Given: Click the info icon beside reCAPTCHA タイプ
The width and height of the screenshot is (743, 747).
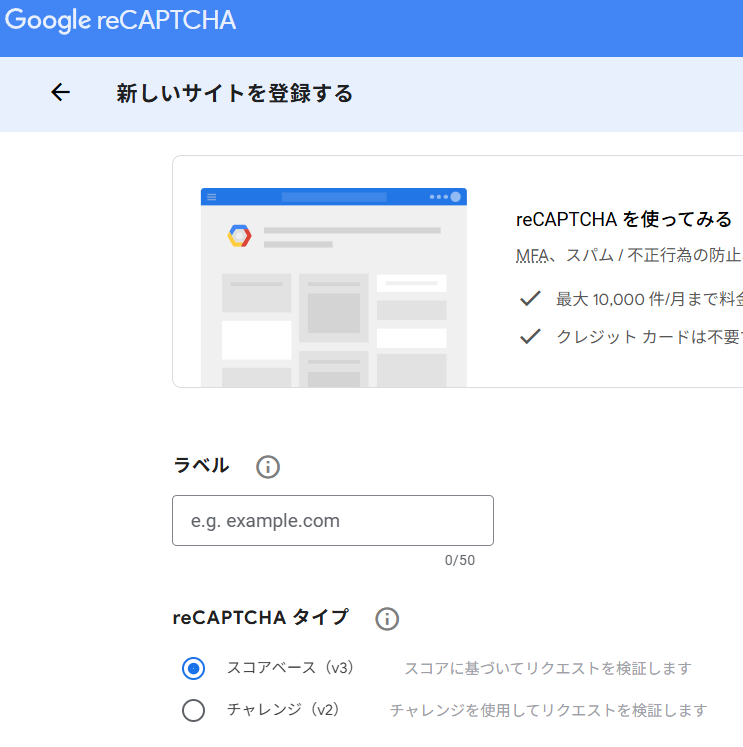Looking at the screenshot, I should point(387,619).
